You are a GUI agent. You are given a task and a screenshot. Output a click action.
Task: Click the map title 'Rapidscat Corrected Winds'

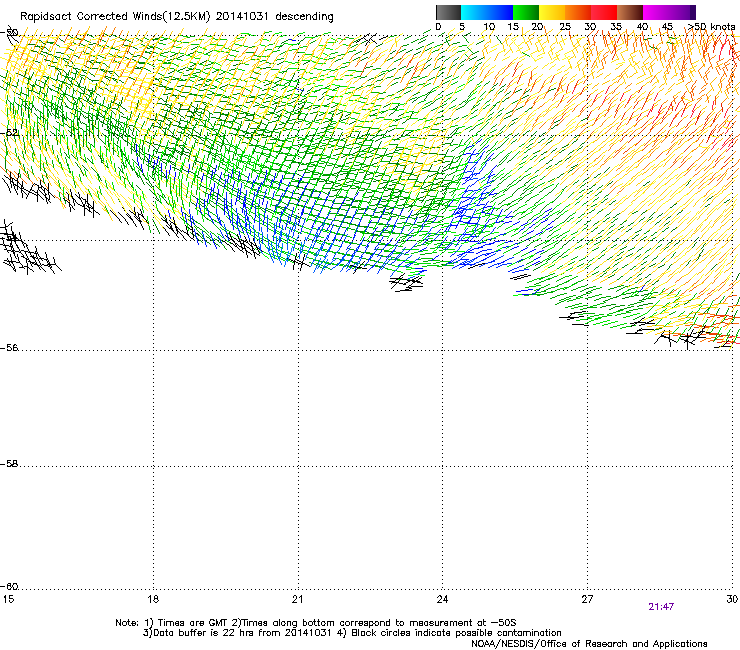tap(91, 17)
